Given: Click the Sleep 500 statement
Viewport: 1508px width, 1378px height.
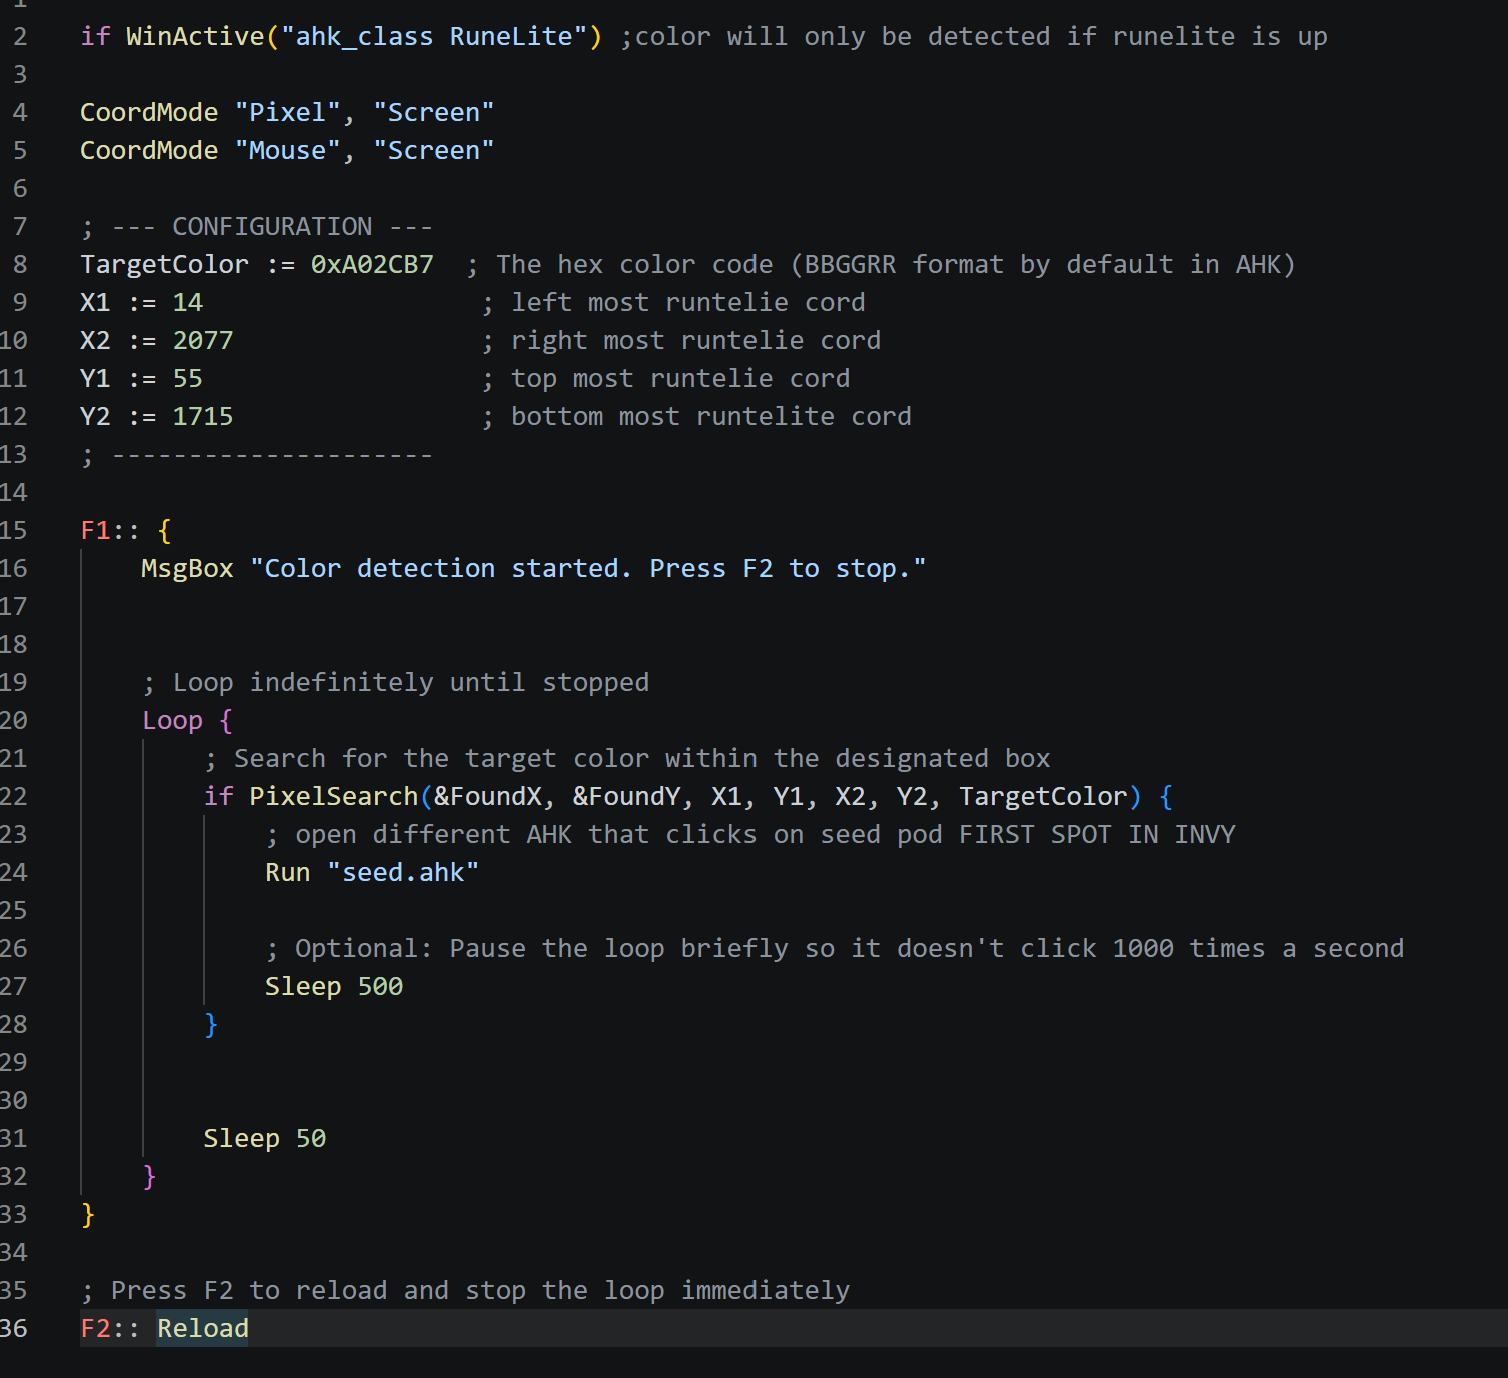Looking at the screenshot, I should (x=334, y=986).
